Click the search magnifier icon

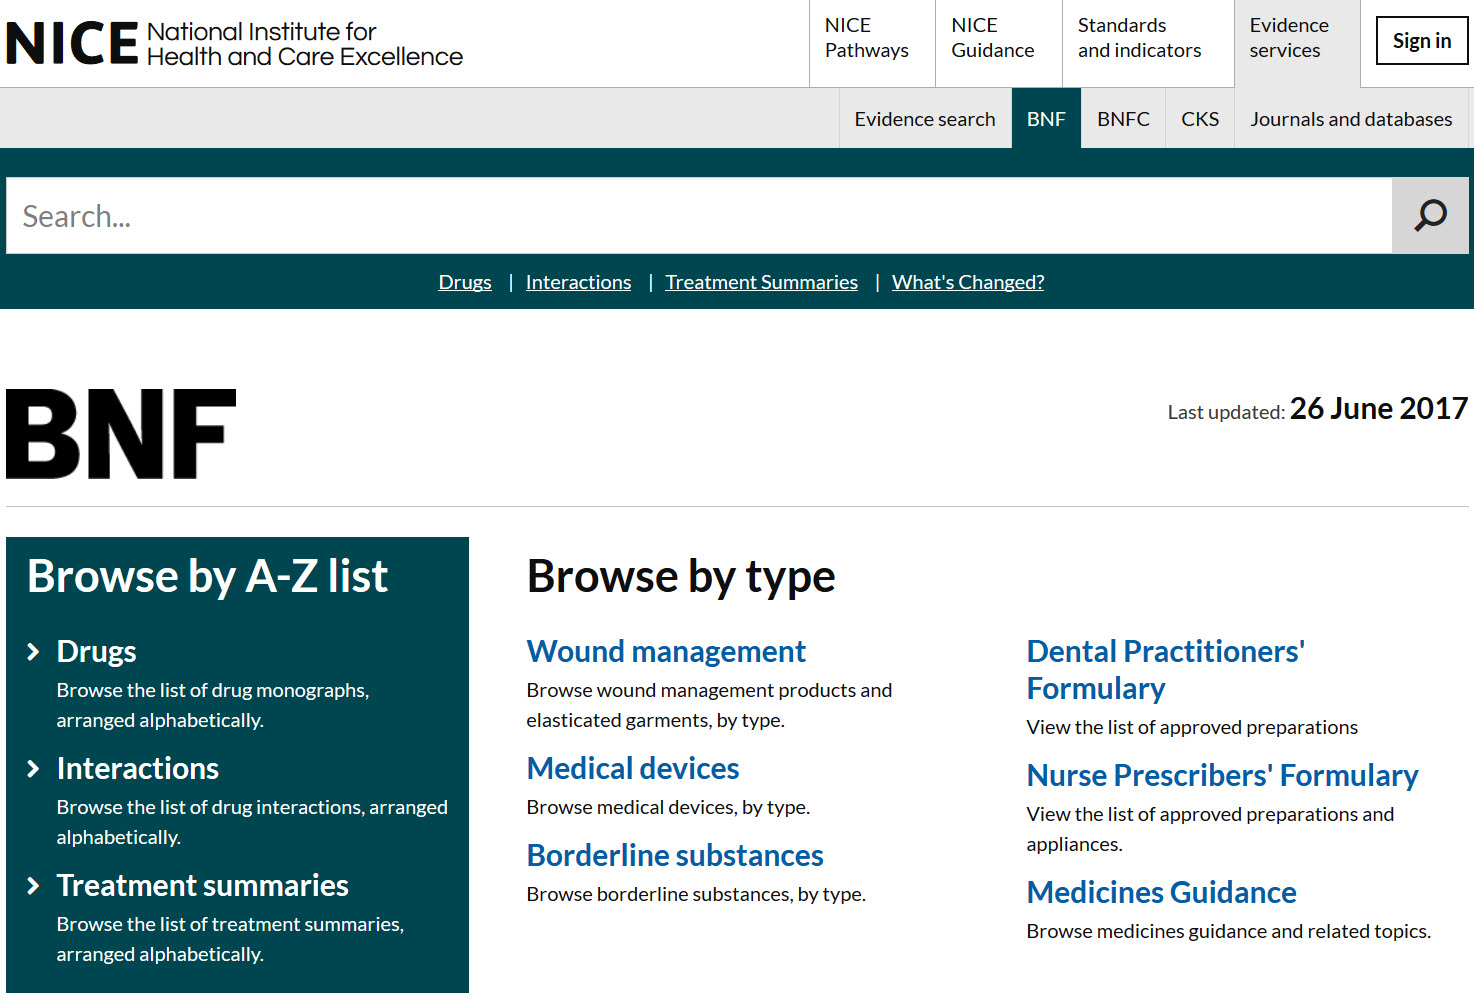point(1430,215)
